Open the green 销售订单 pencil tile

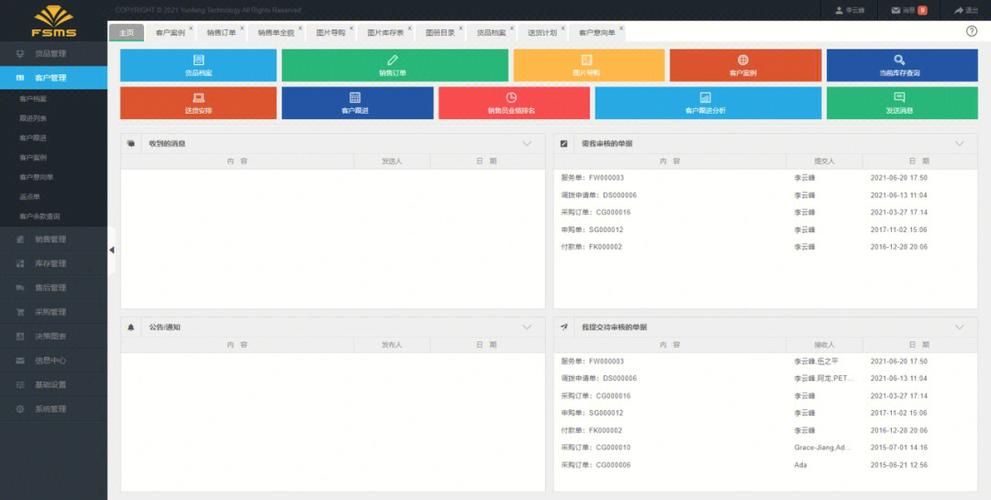(x=395, y=66)
